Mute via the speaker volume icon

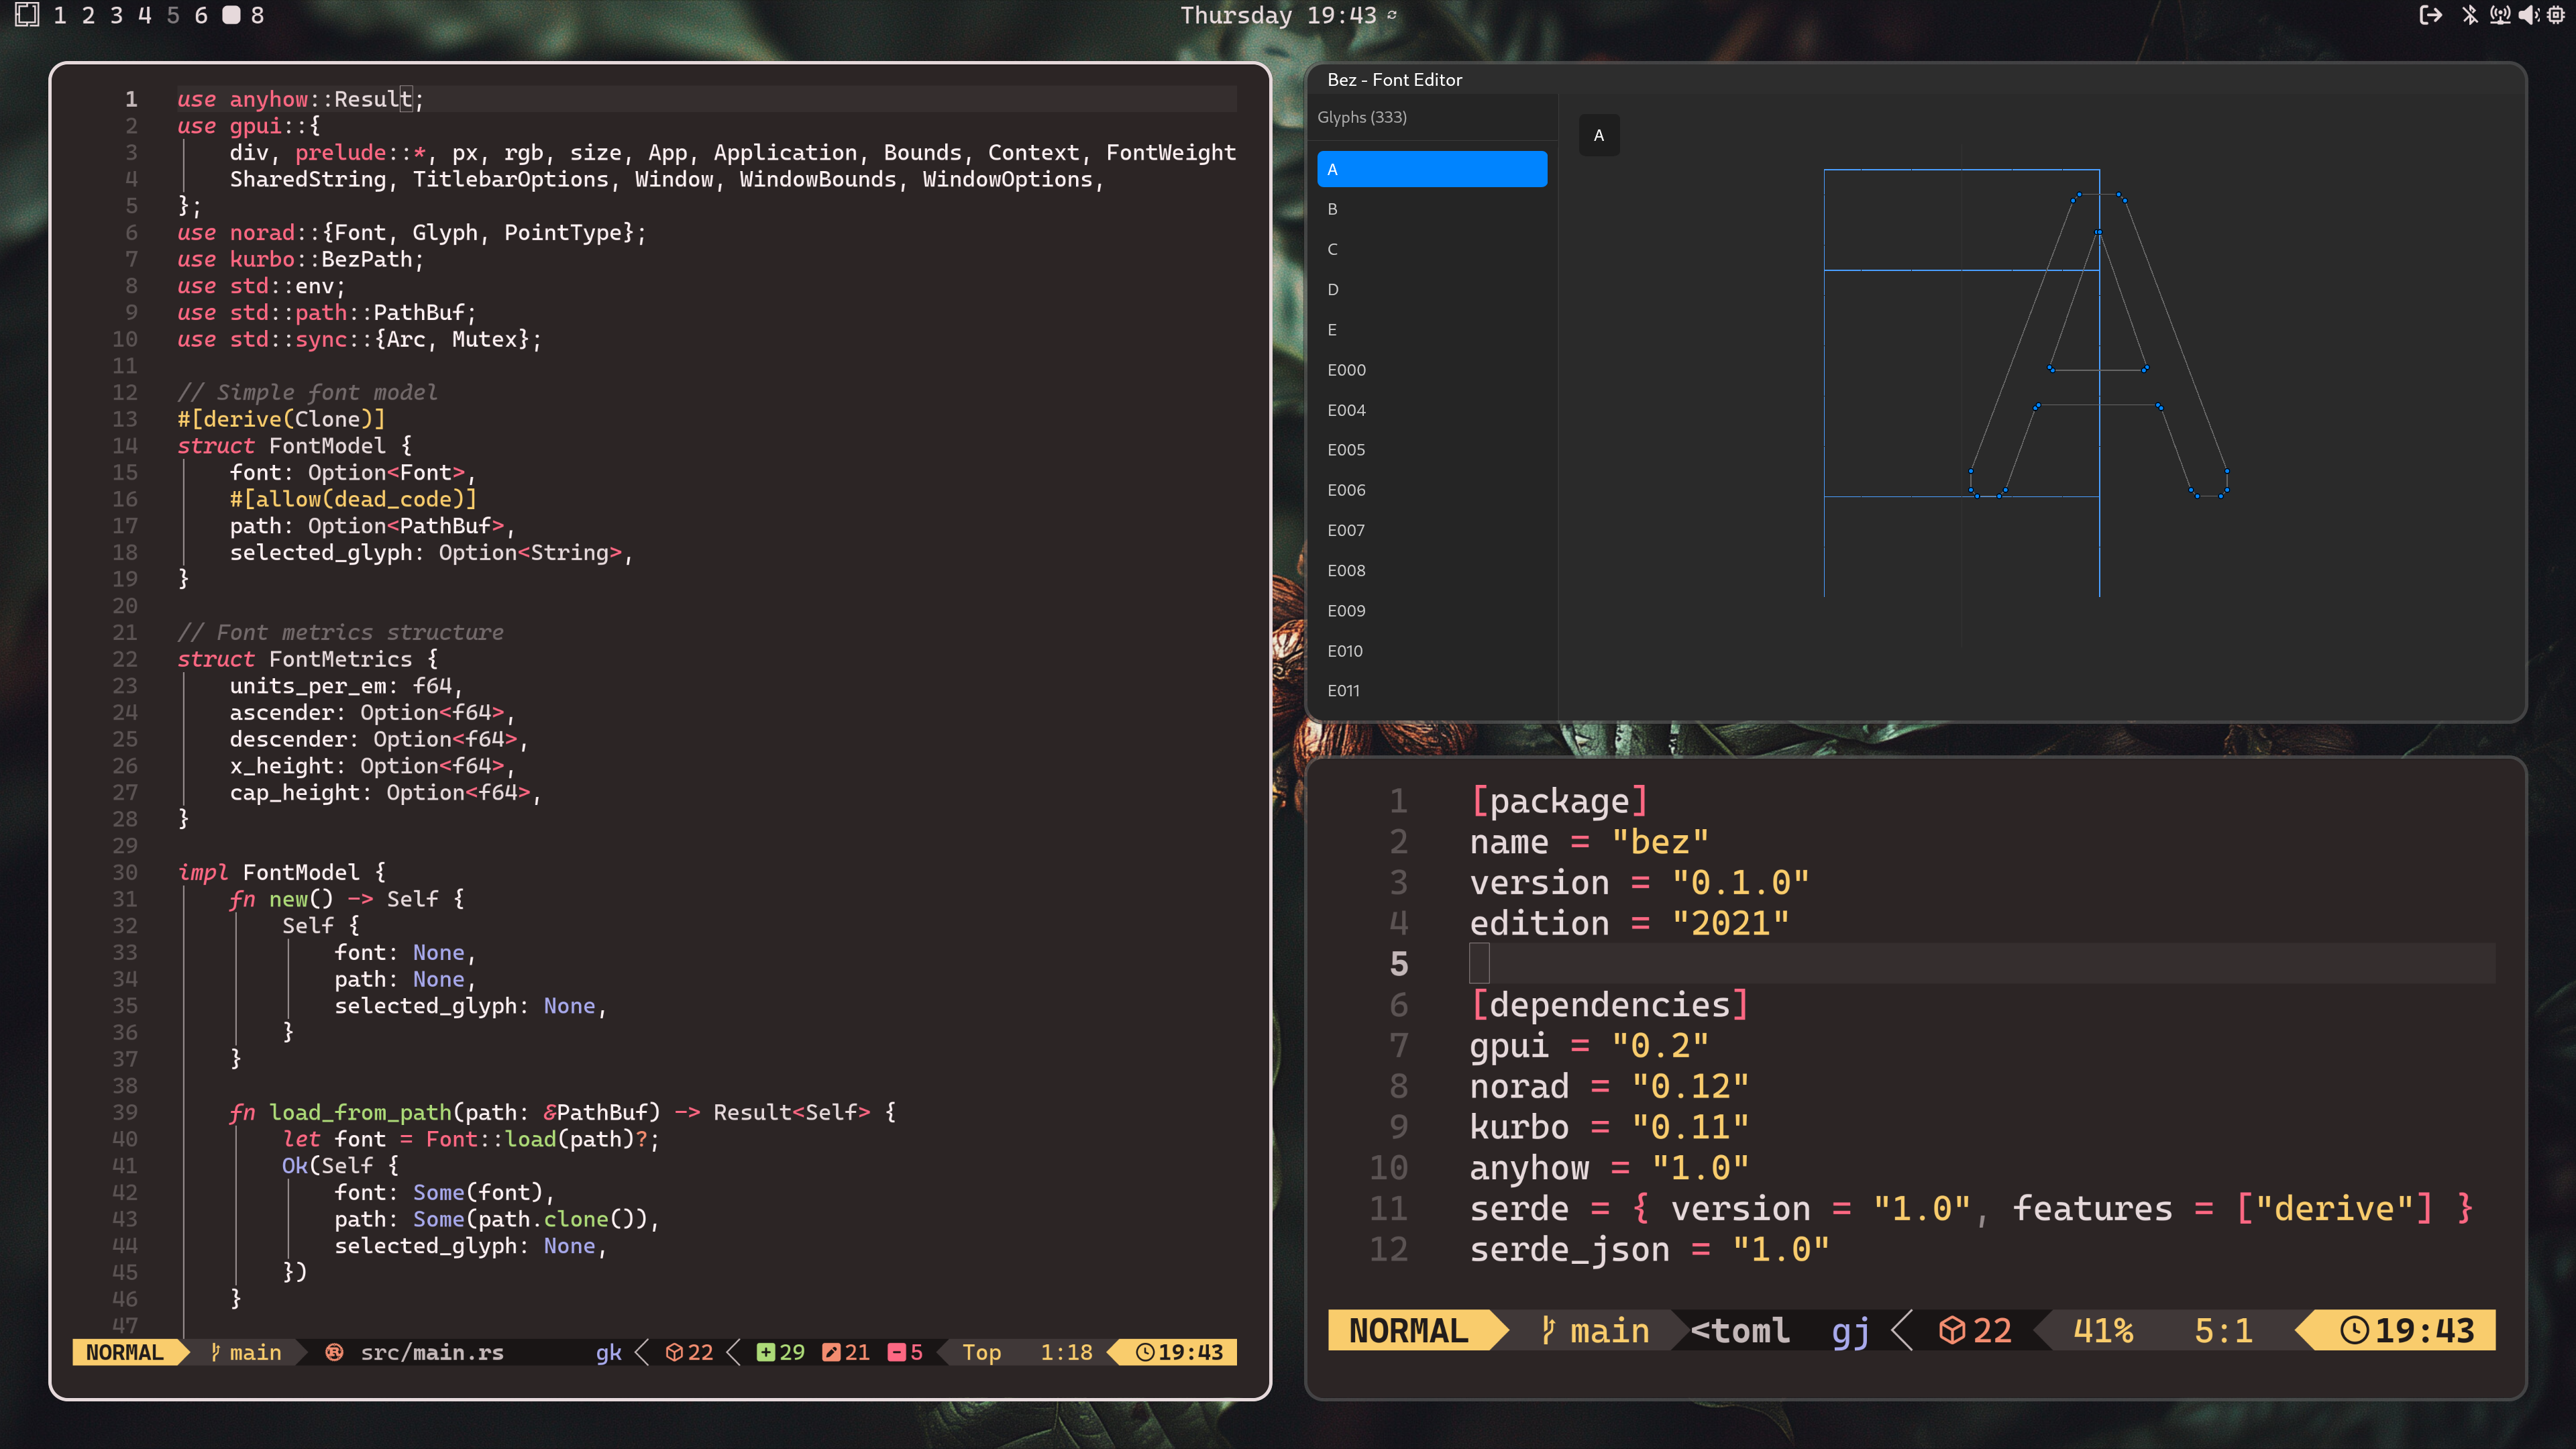[2528, 15]
